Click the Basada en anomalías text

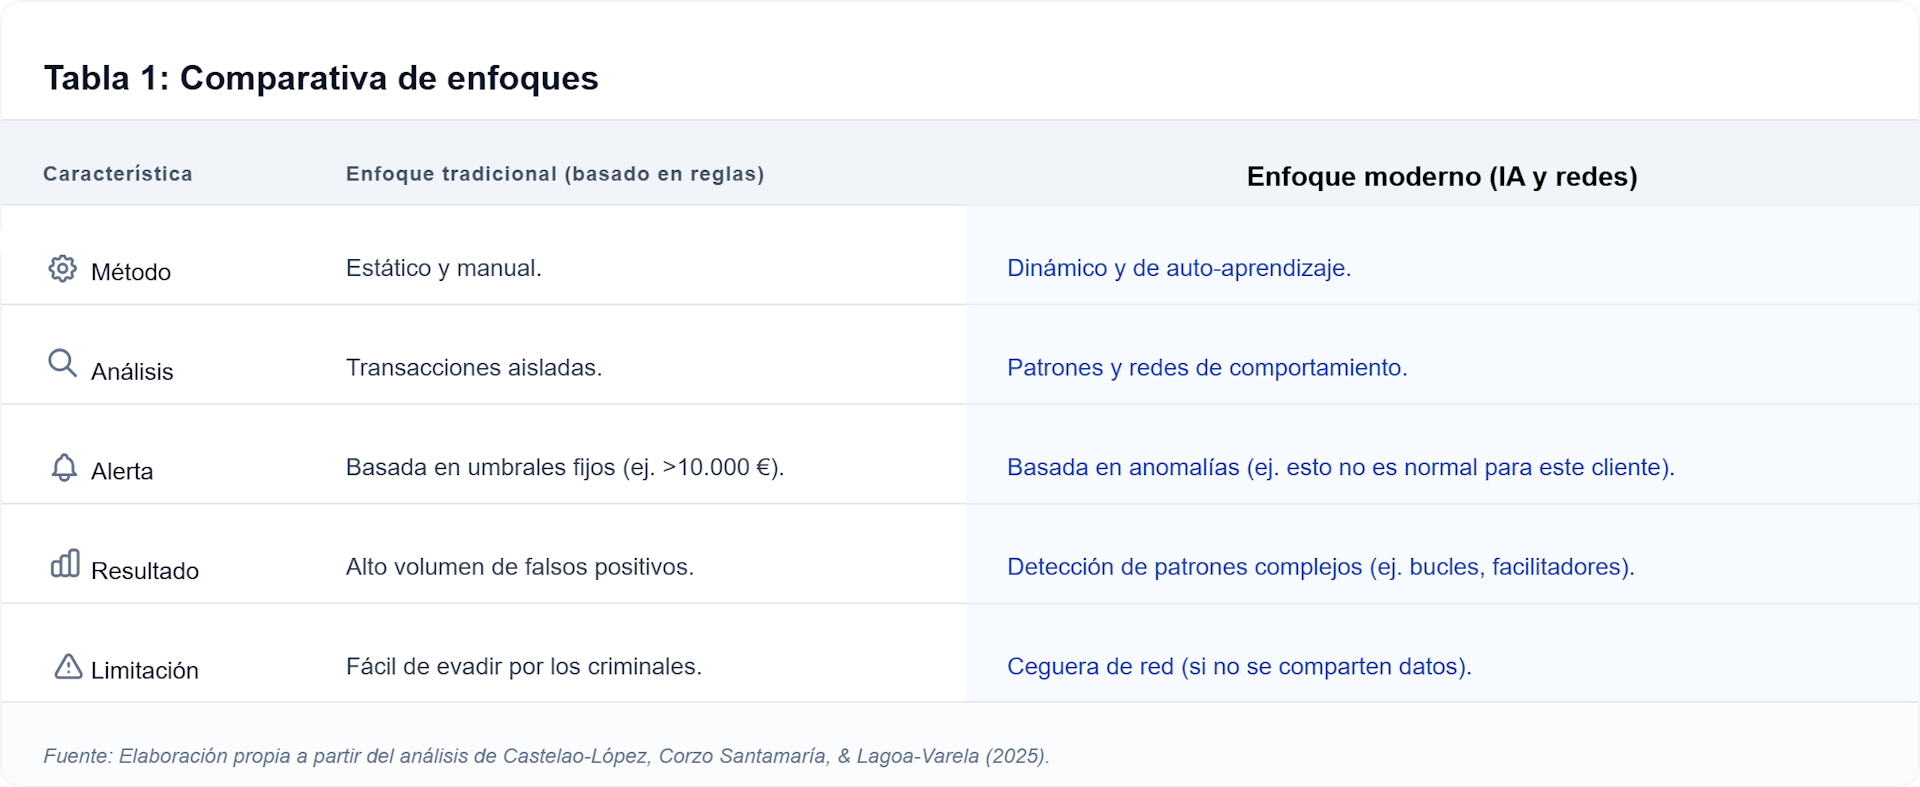pyautogui.click(x=1340, y=467)
